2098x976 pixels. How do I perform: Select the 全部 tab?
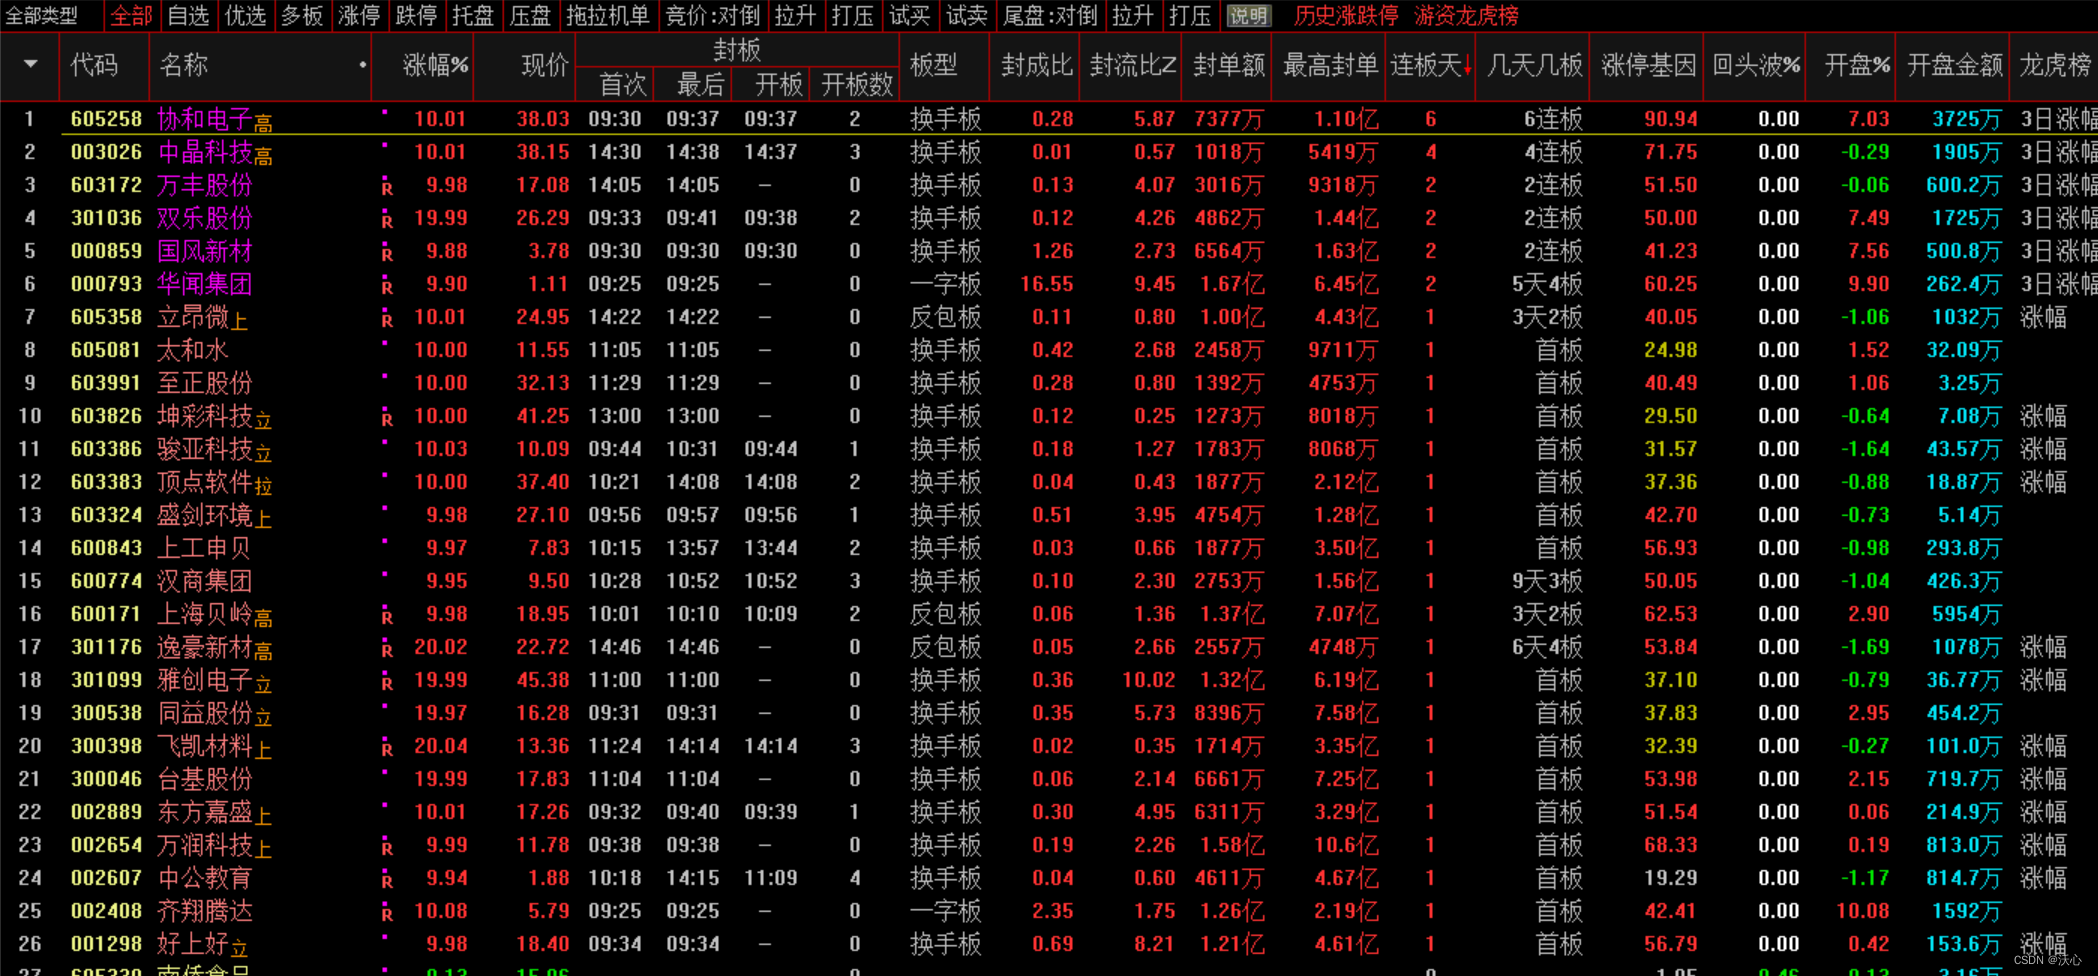click(131, 15)
